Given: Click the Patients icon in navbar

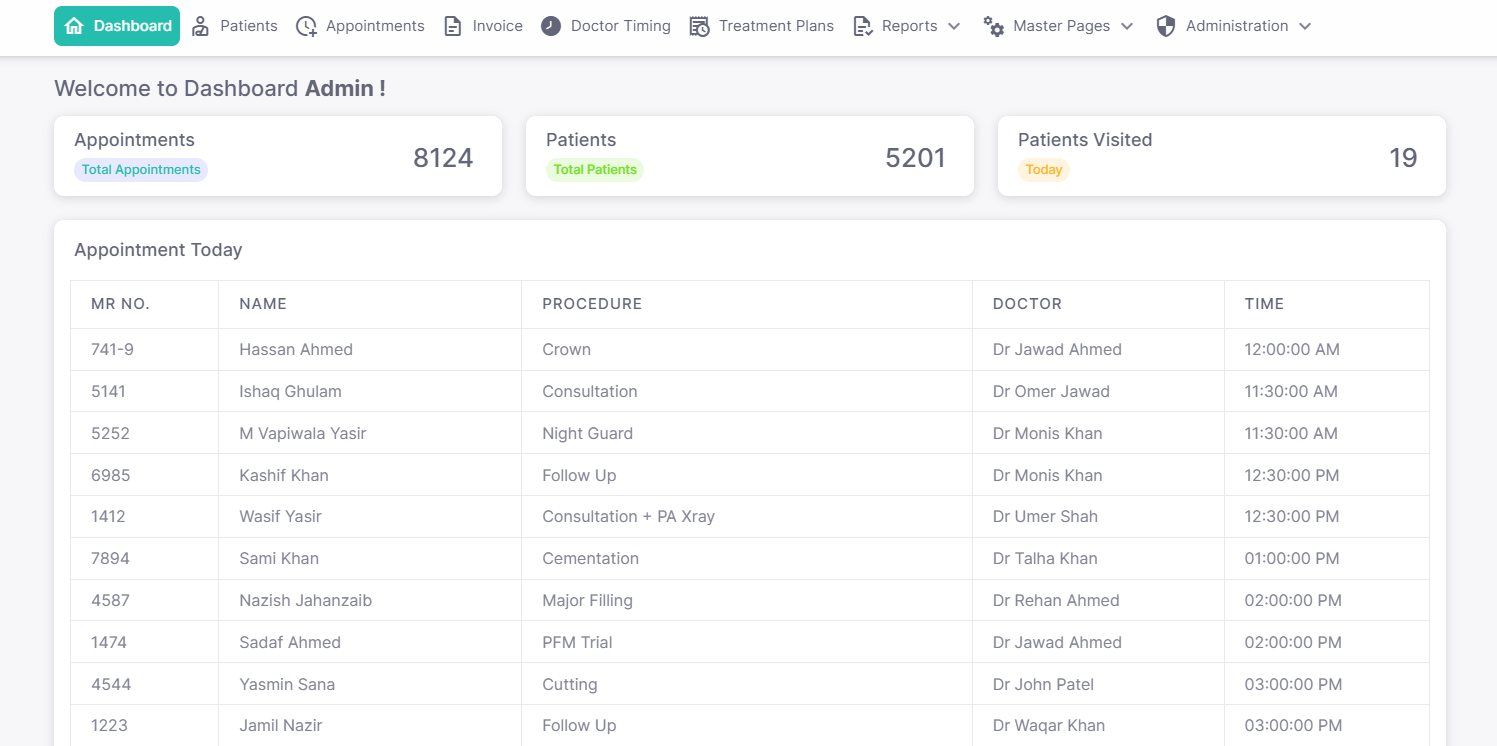Looking at the screenshot, I should coord(201,26).
